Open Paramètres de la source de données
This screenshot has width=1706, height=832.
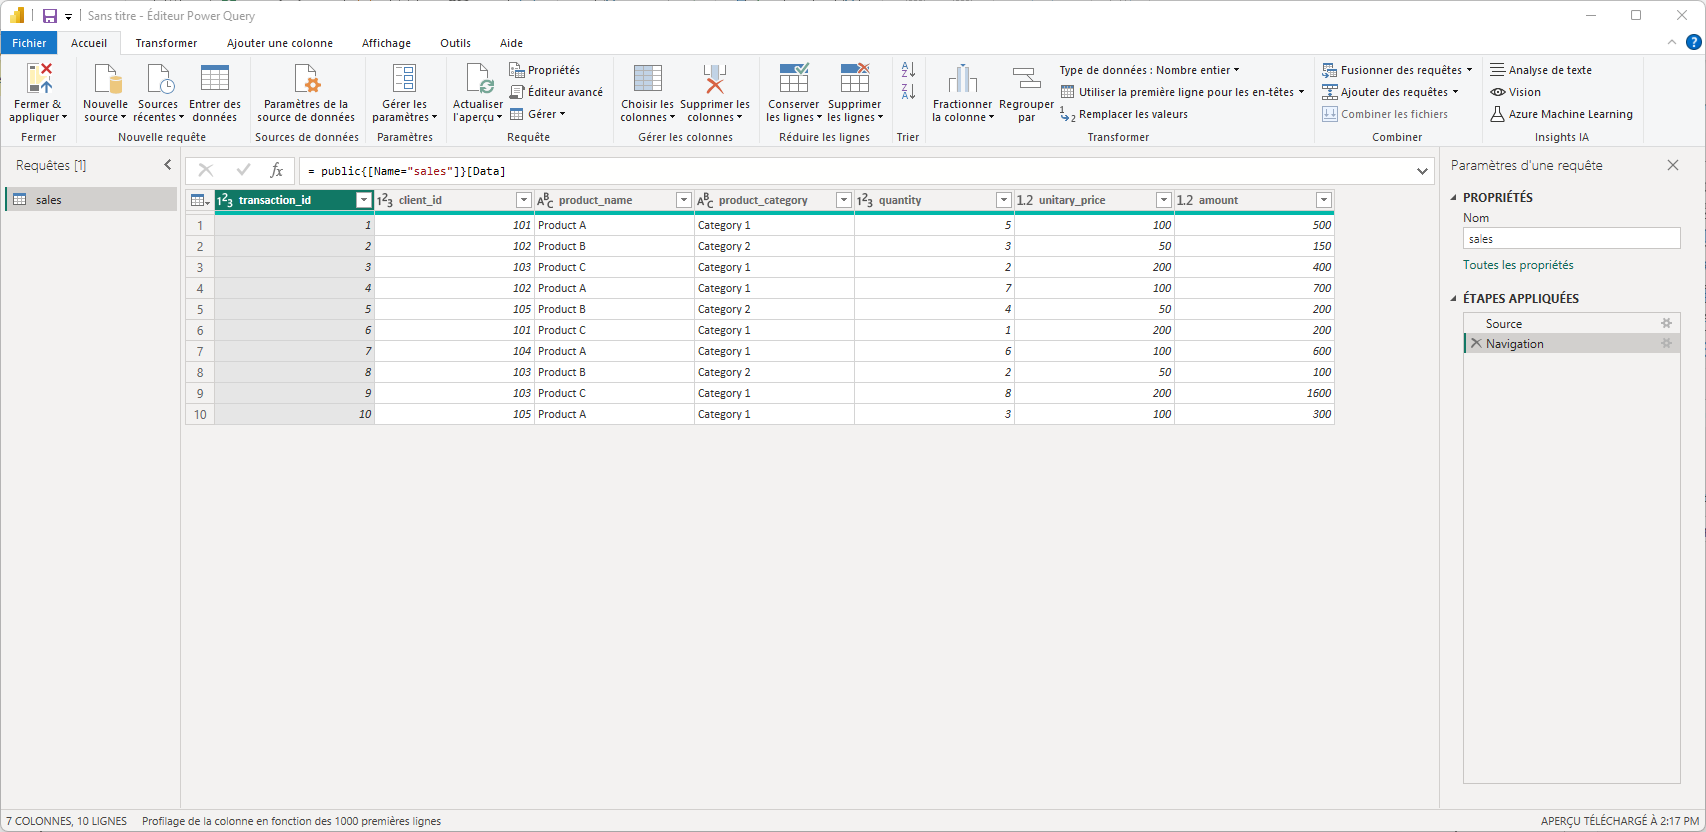point(306,92)
